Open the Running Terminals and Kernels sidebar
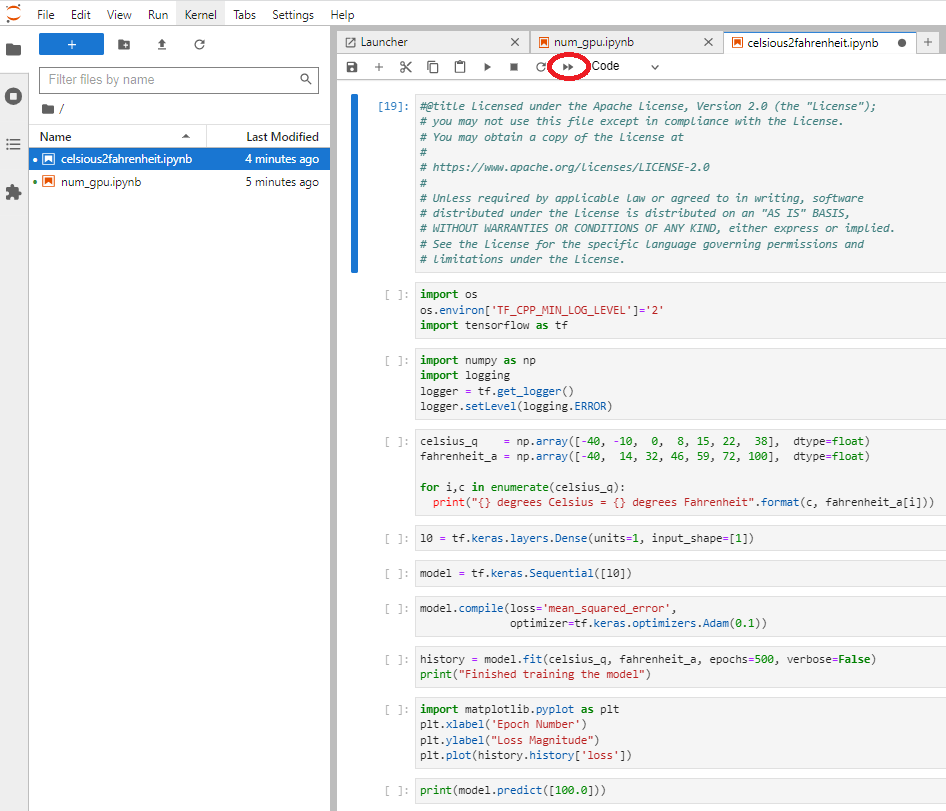The width and height of the screenshot is (946, 811). click(13, 97)
